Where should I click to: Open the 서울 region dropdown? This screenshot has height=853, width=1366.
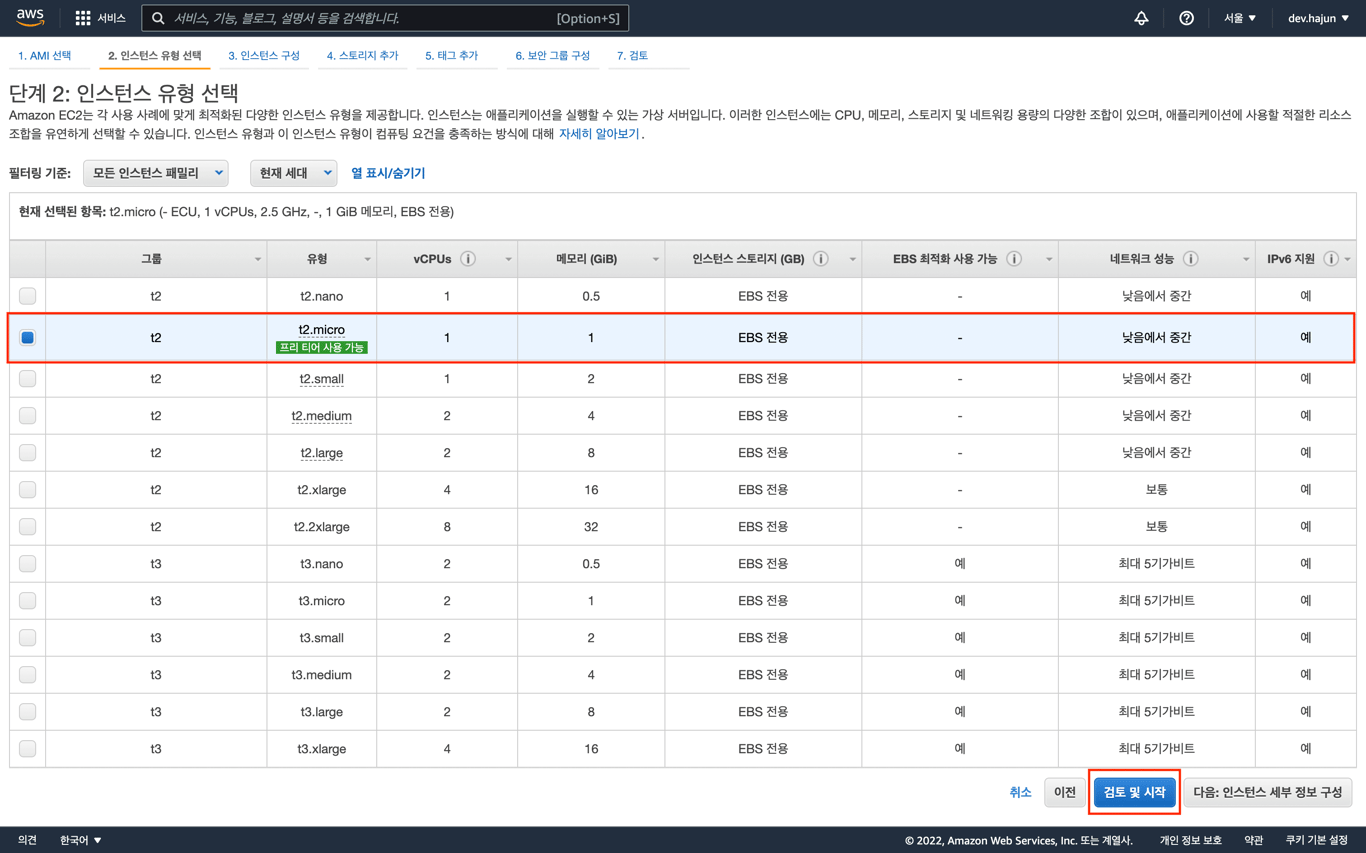click(1240, 18)
